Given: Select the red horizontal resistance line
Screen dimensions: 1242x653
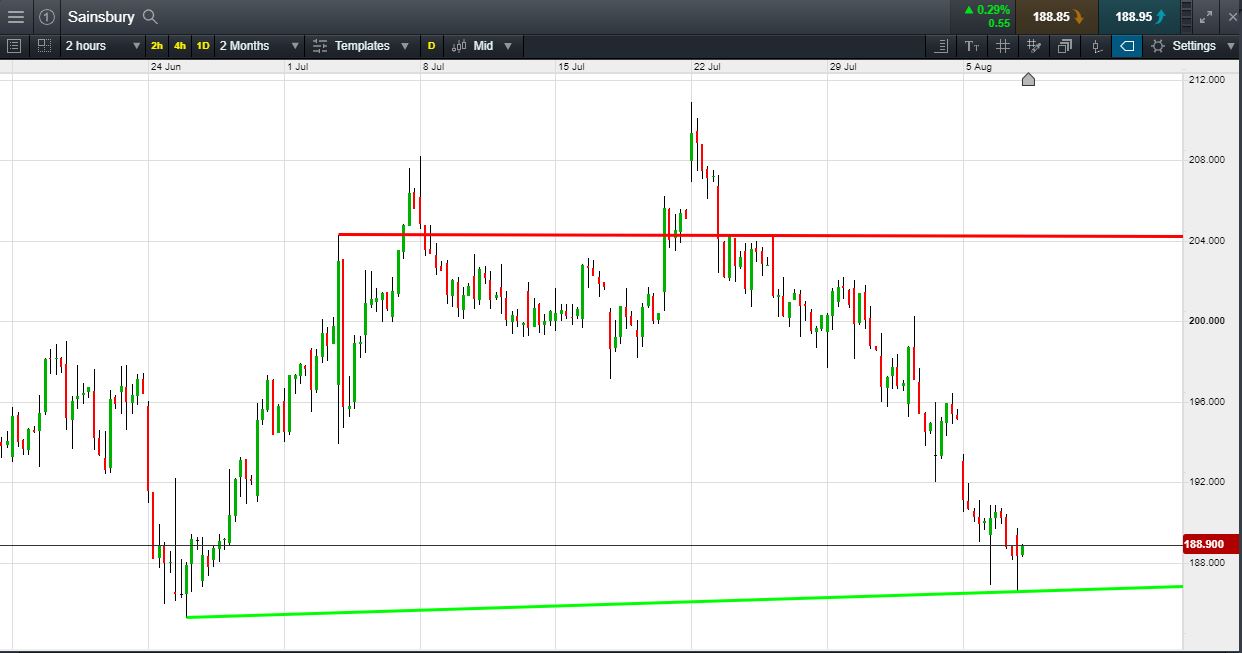Looking at the screenshot, I should (x=760, y=236).
